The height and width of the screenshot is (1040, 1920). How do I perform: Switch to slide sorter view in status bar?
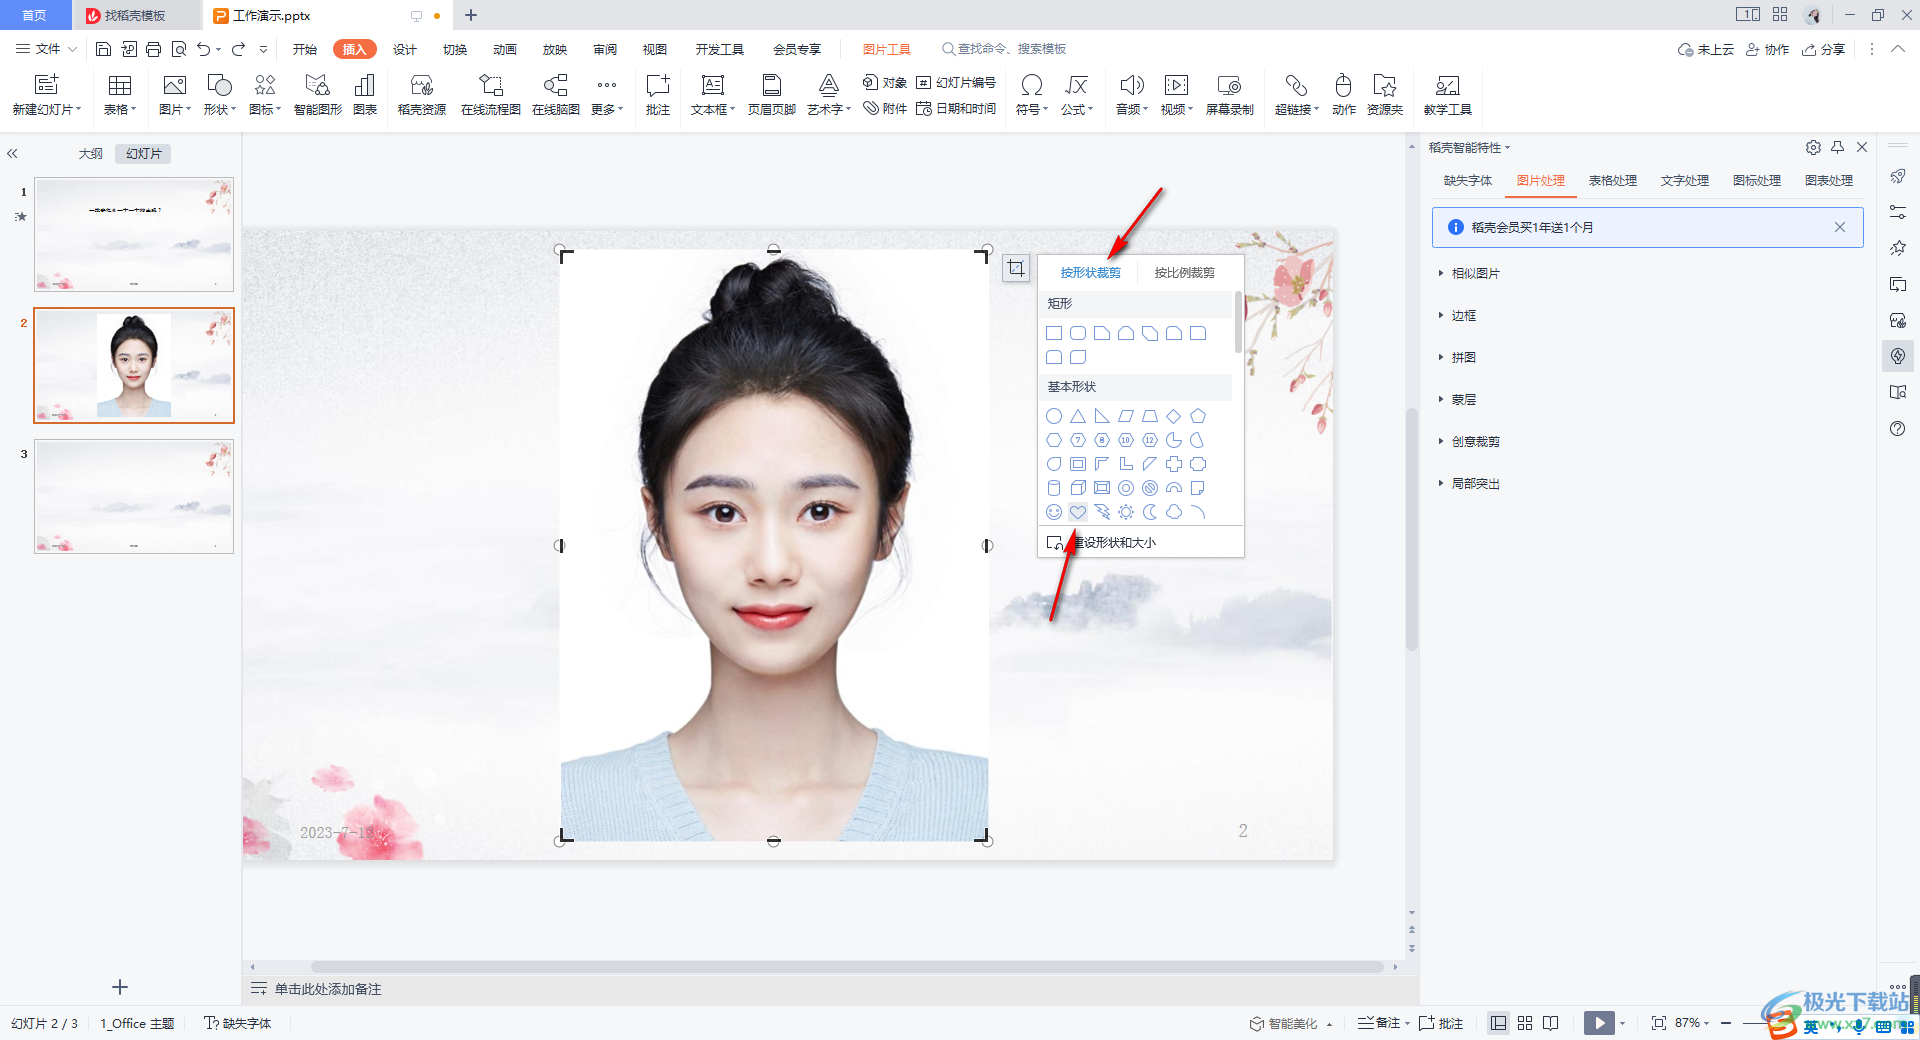(x=1525, y=1023)
